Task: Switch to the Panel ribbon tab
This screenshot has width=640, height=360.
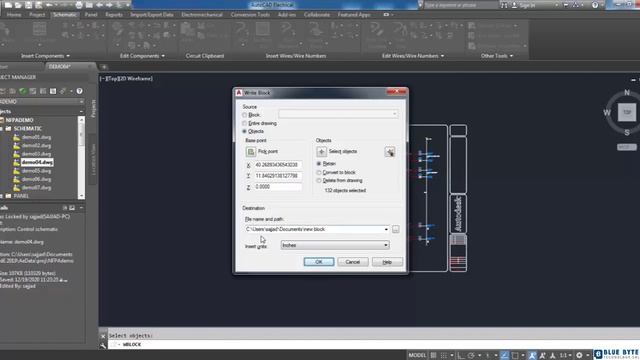Action: pos(91,15)
